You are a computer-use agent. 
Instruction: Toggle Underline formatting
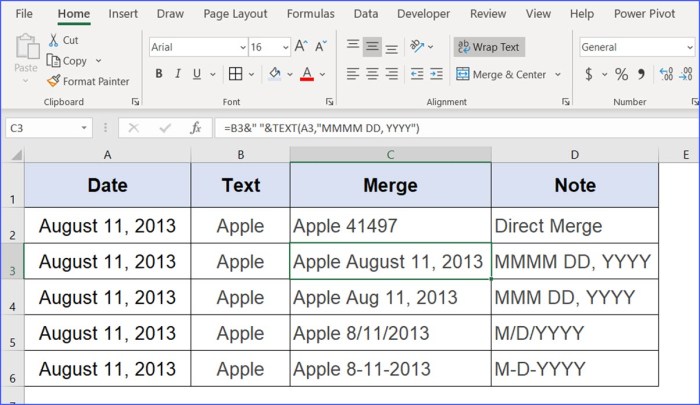coord(196,74)
